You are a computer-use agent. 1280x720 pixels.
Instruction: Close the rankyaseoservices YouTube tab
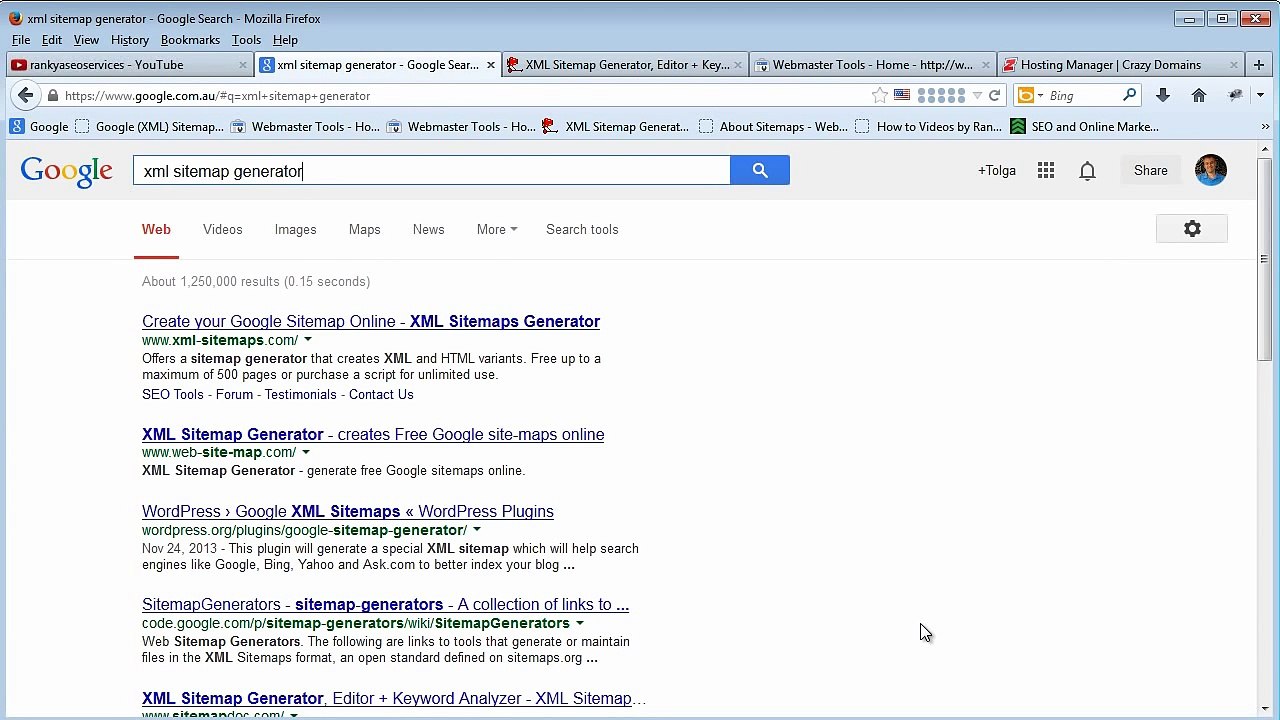[x=242, y=65]
